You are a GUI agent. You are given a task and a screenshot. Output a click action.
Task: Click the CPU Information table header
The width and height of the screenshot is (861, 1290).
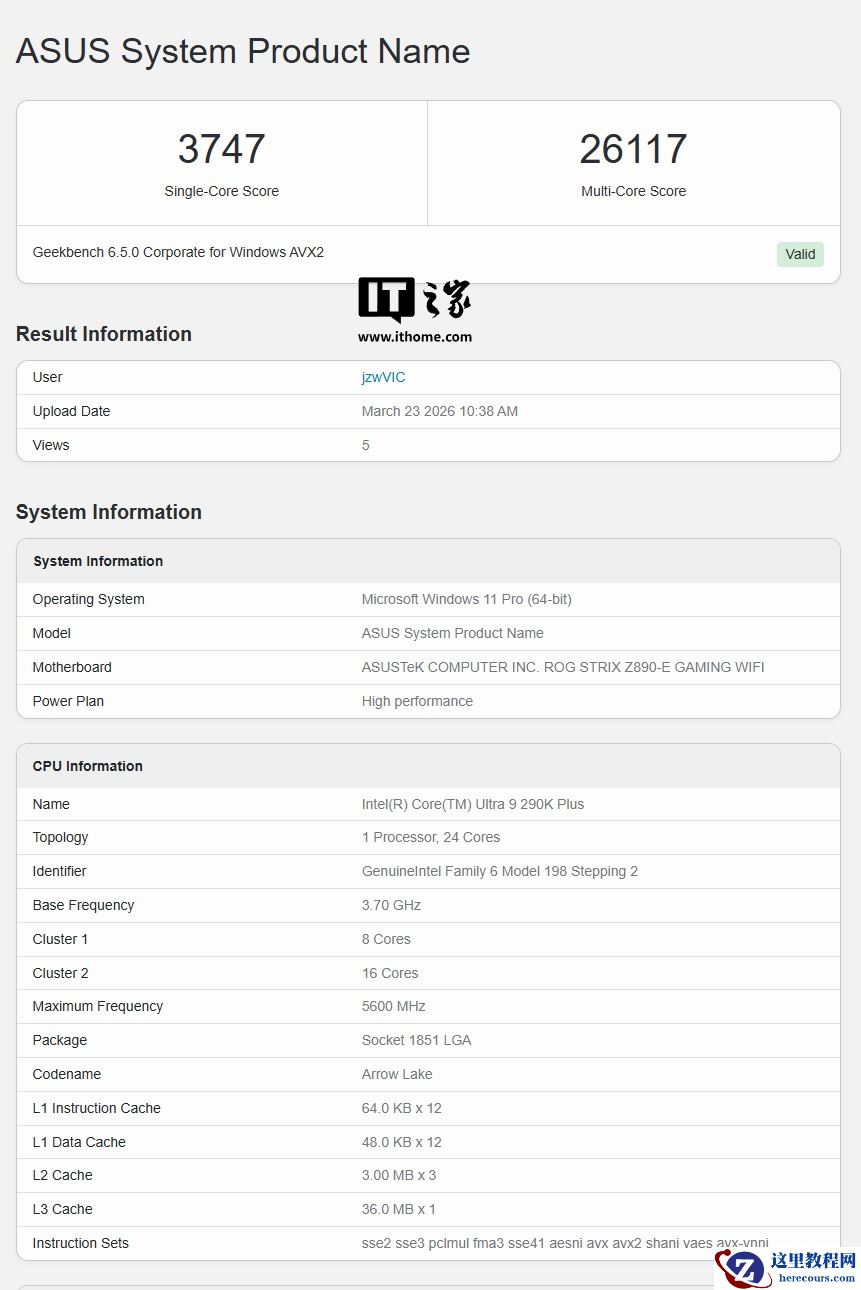pos(88,766)
